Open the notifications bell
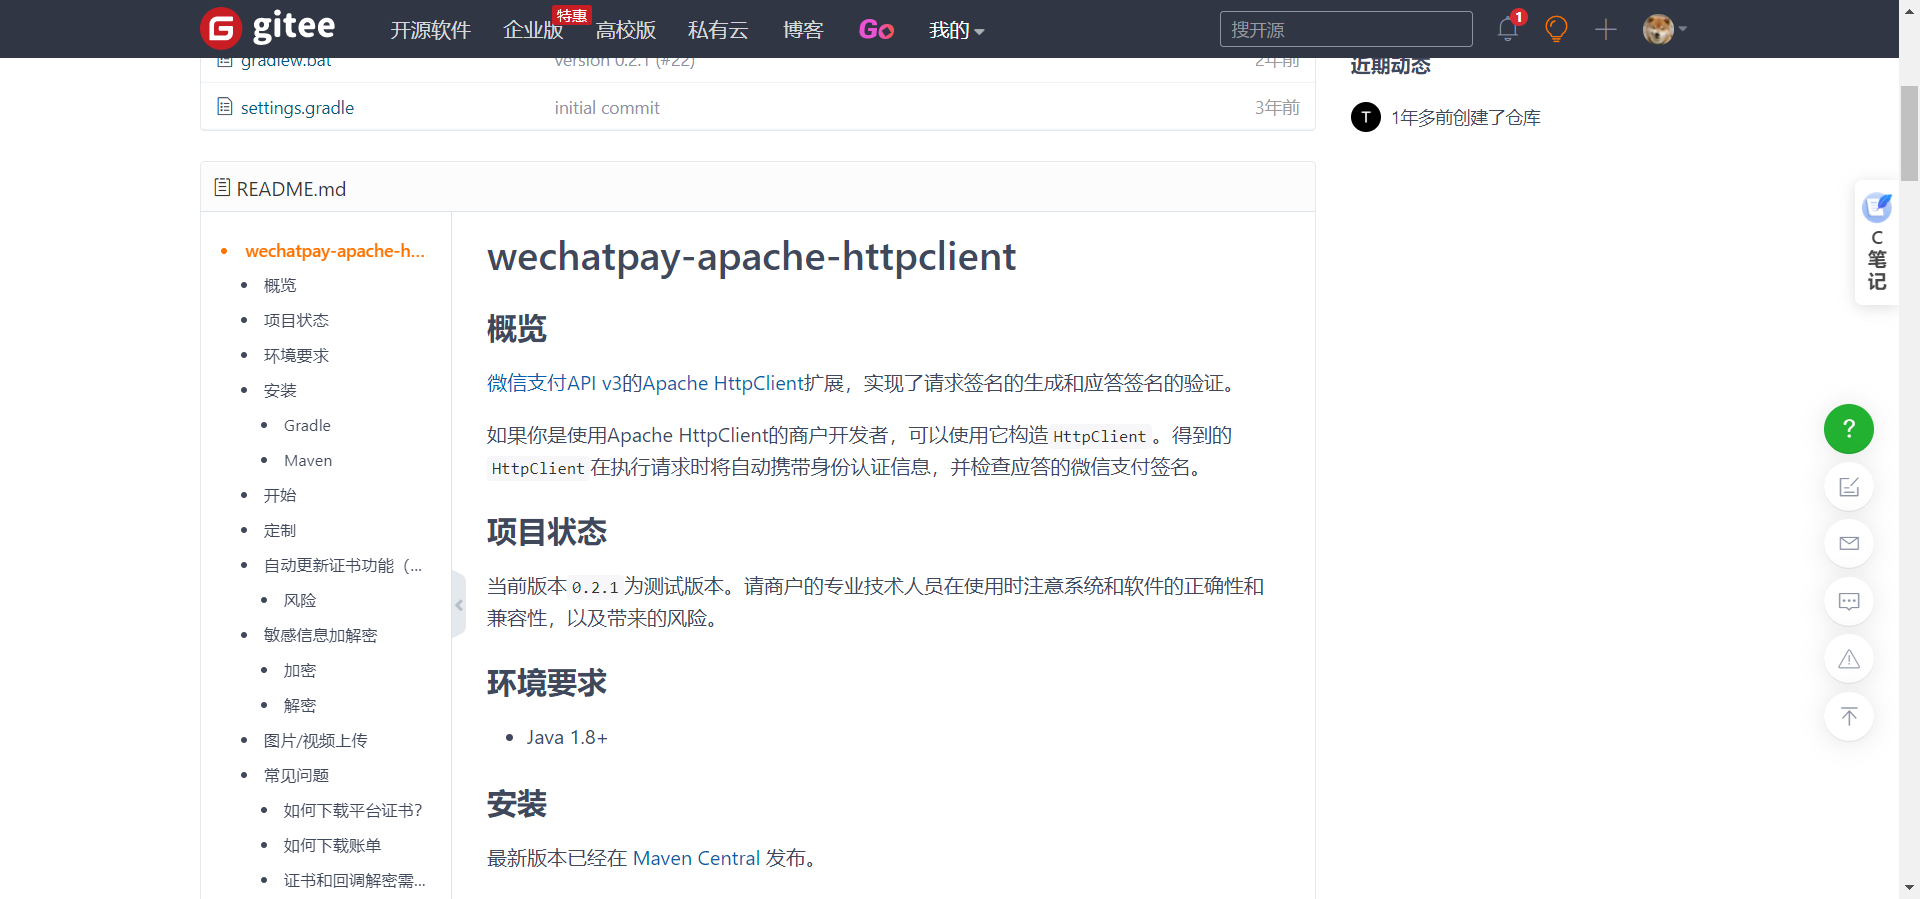1920x899 pixels. (x=1508, y=29)
